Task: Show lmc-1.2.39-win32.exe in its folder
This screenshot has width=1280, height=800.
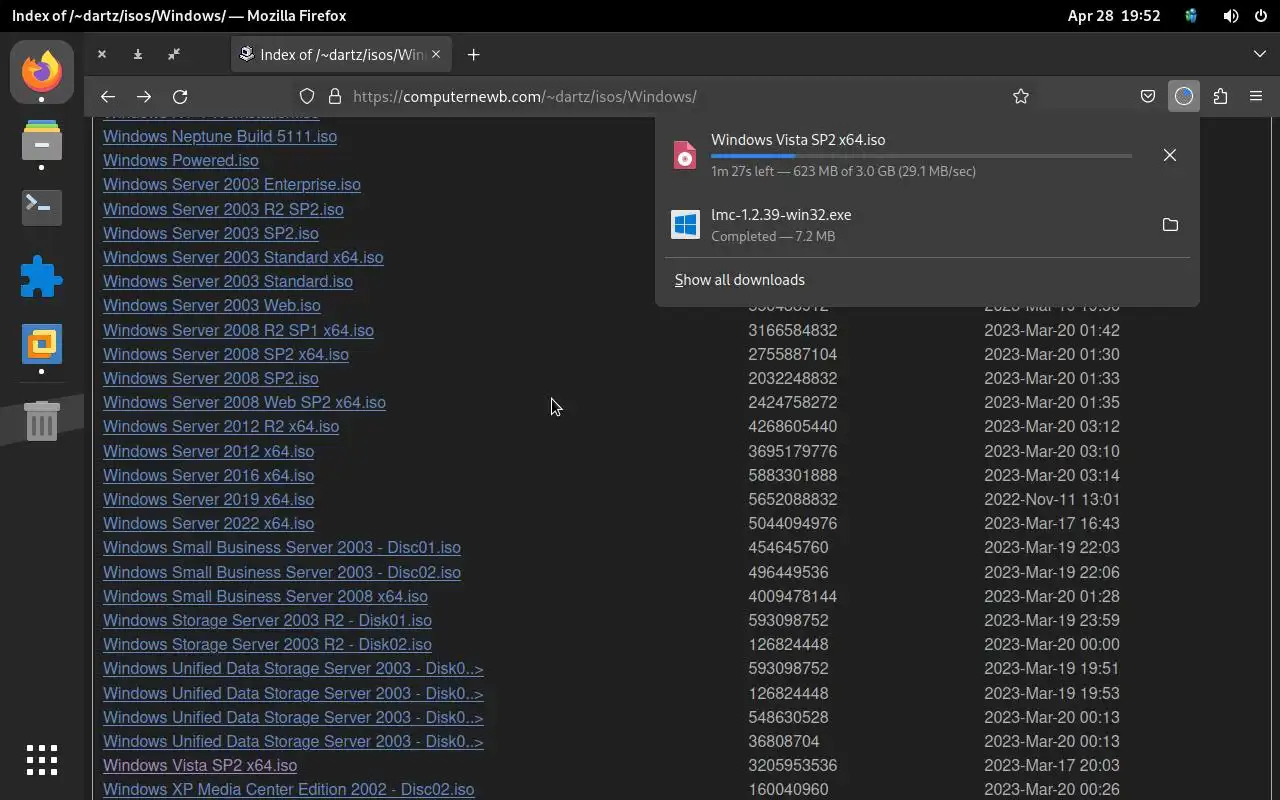Action: [x=1170, y=225]
